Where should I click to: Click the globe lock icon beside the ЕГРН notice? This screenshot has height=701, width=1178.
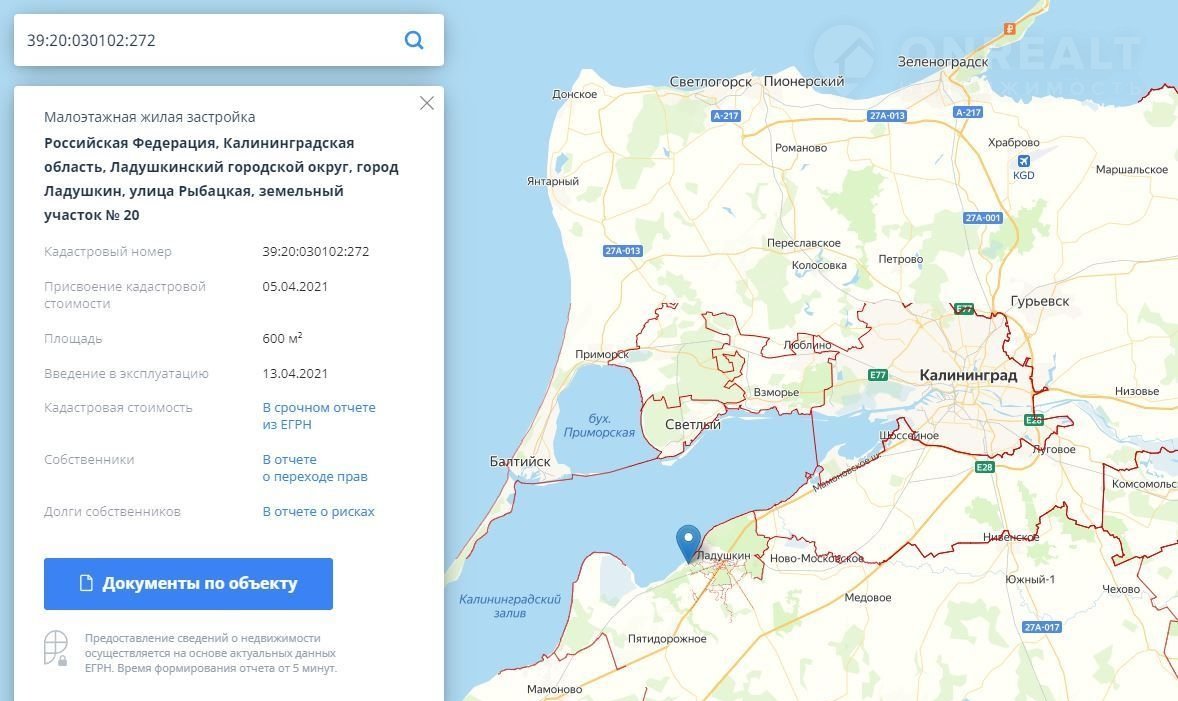pos(56,649)
